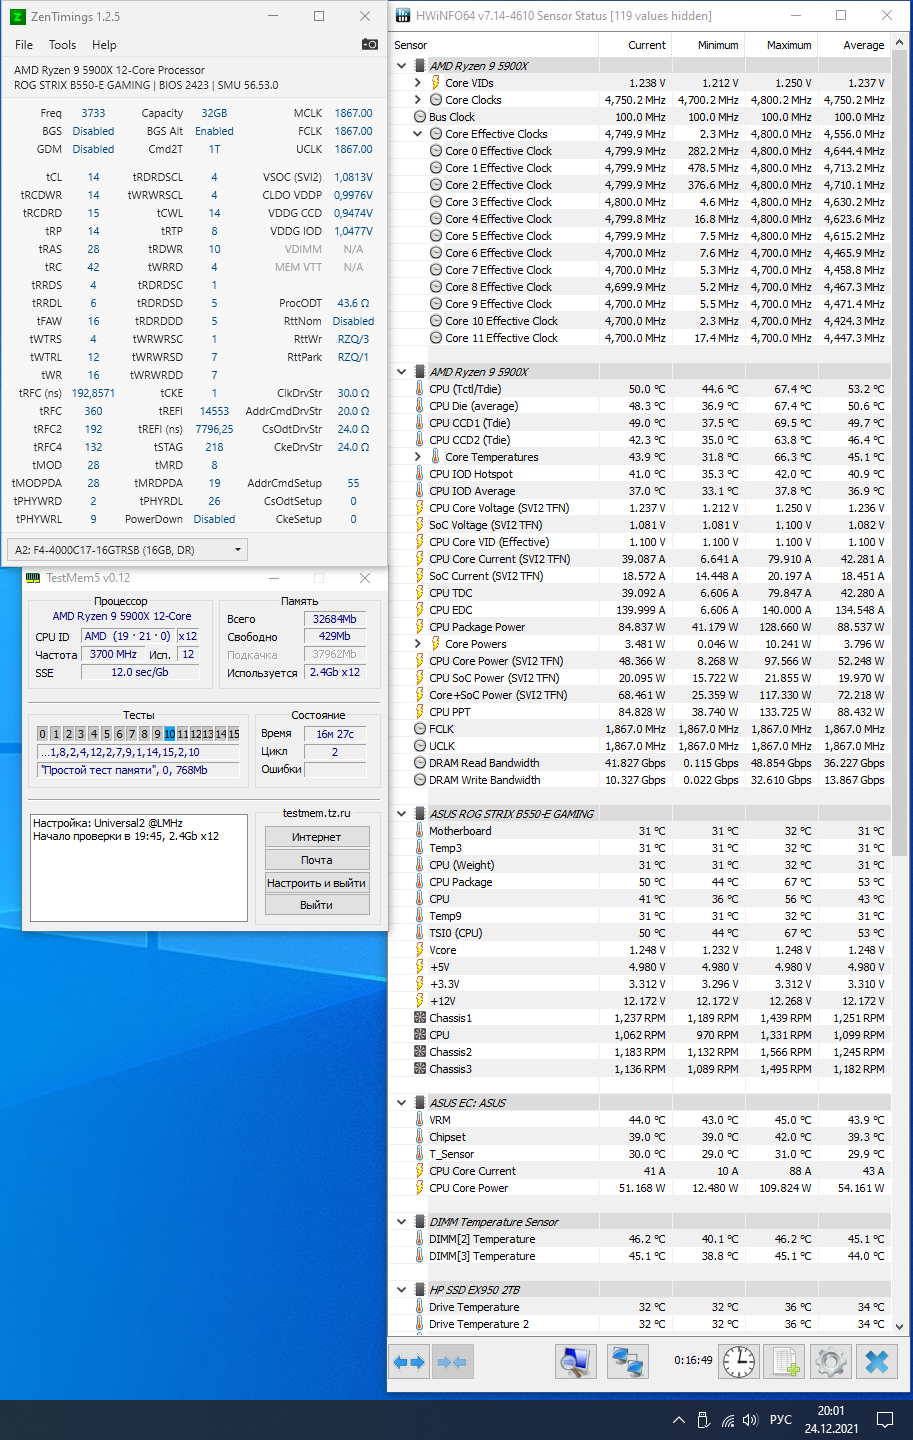Expand the Core Temperatures row
The width and height of the screenshot is (913, 1440).
[418, 457]
